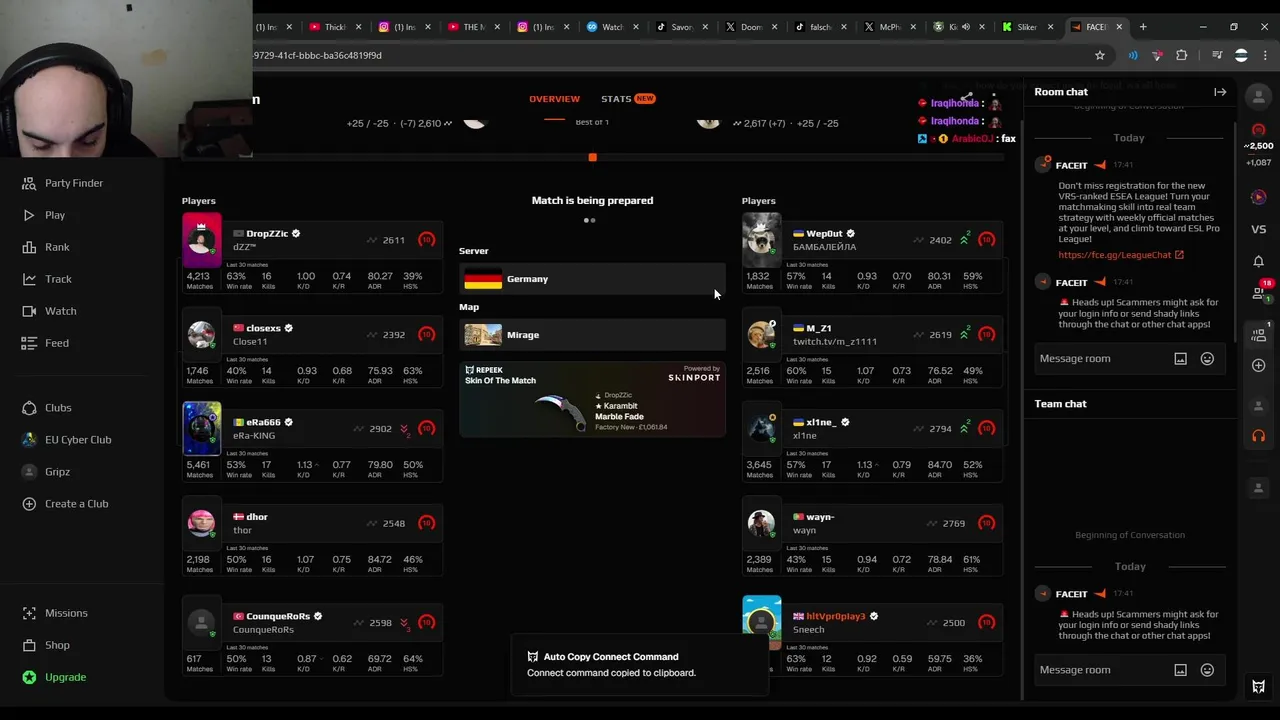This screenshot has width=1280, height=720.
Task: Open a new browser tab
Action: point(1143,27)
